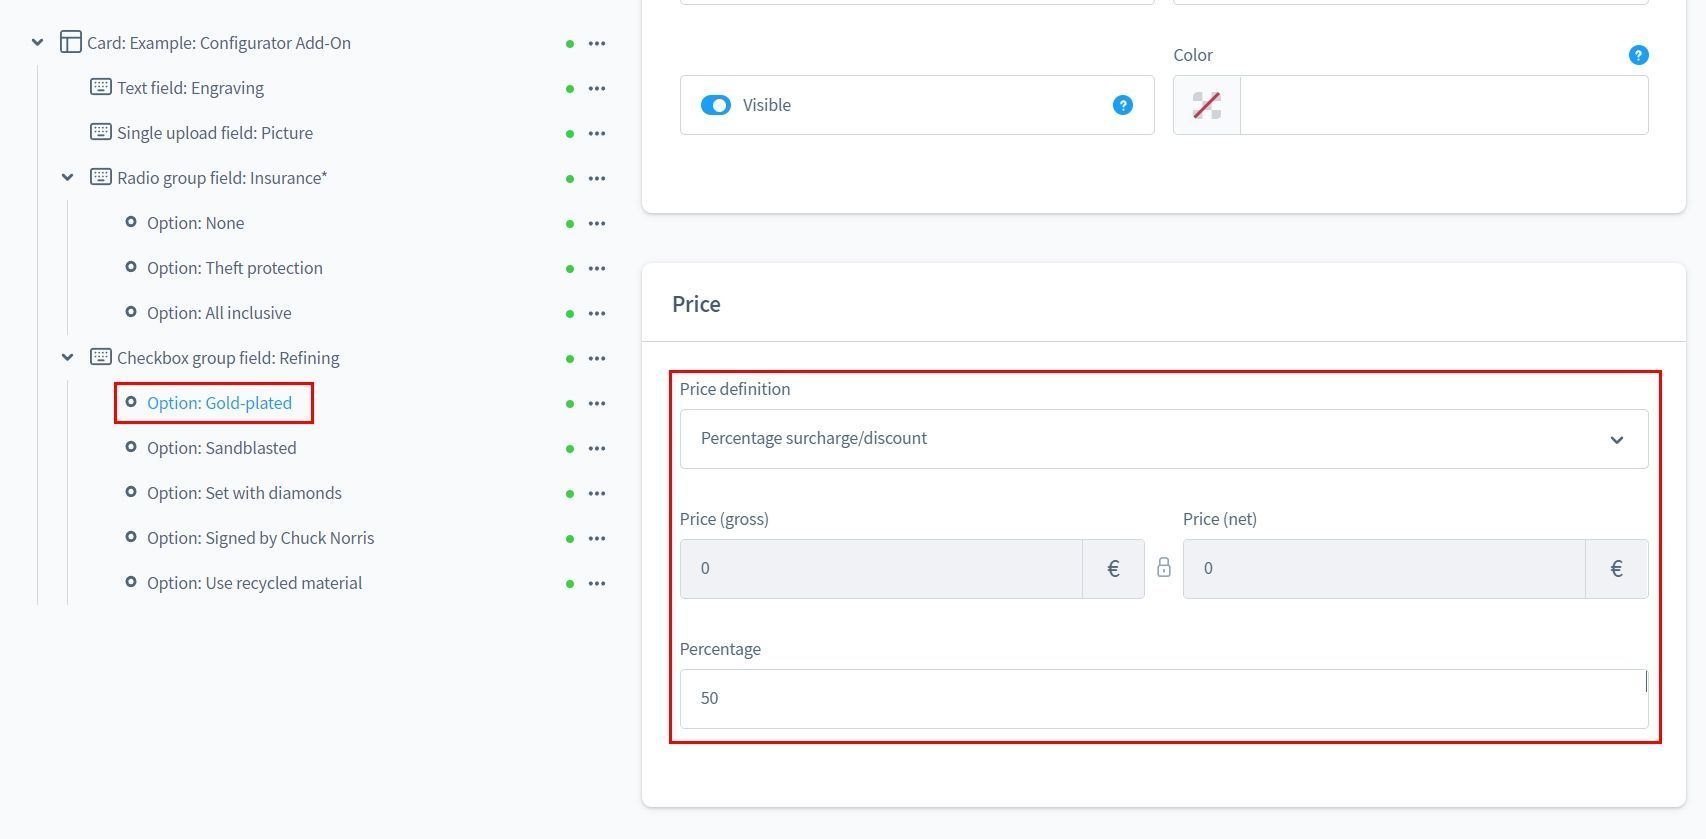Click the Color picker swatch
The height and width of the screenshot is (839, 1706).
1206,105
